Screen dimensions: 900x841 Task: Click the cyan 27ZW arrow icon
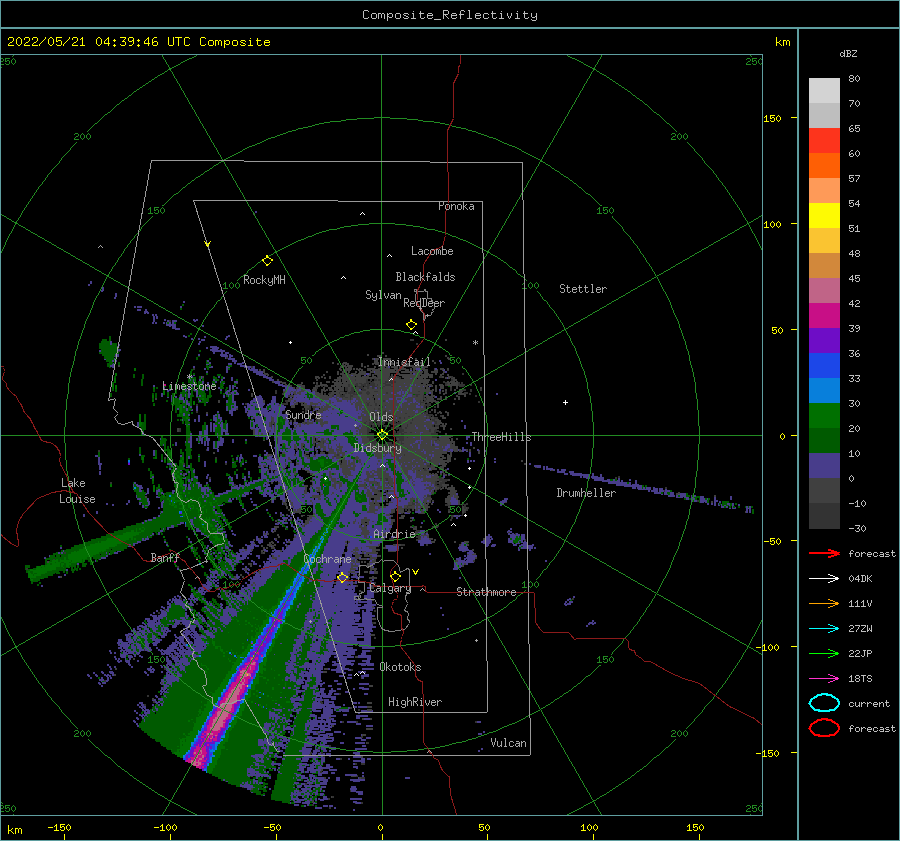(x=824, y=629)
